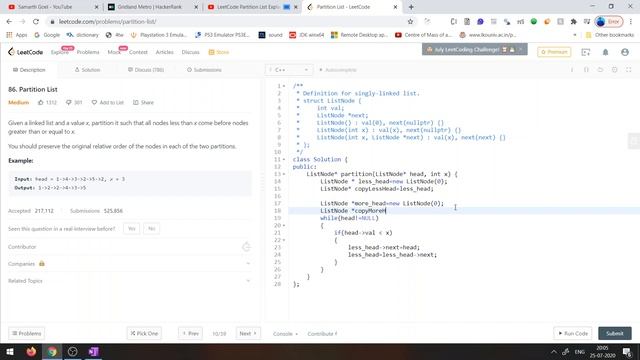Click Add to List
The image size is (640, 360).
pyautogui.click(x=107, y=102)
